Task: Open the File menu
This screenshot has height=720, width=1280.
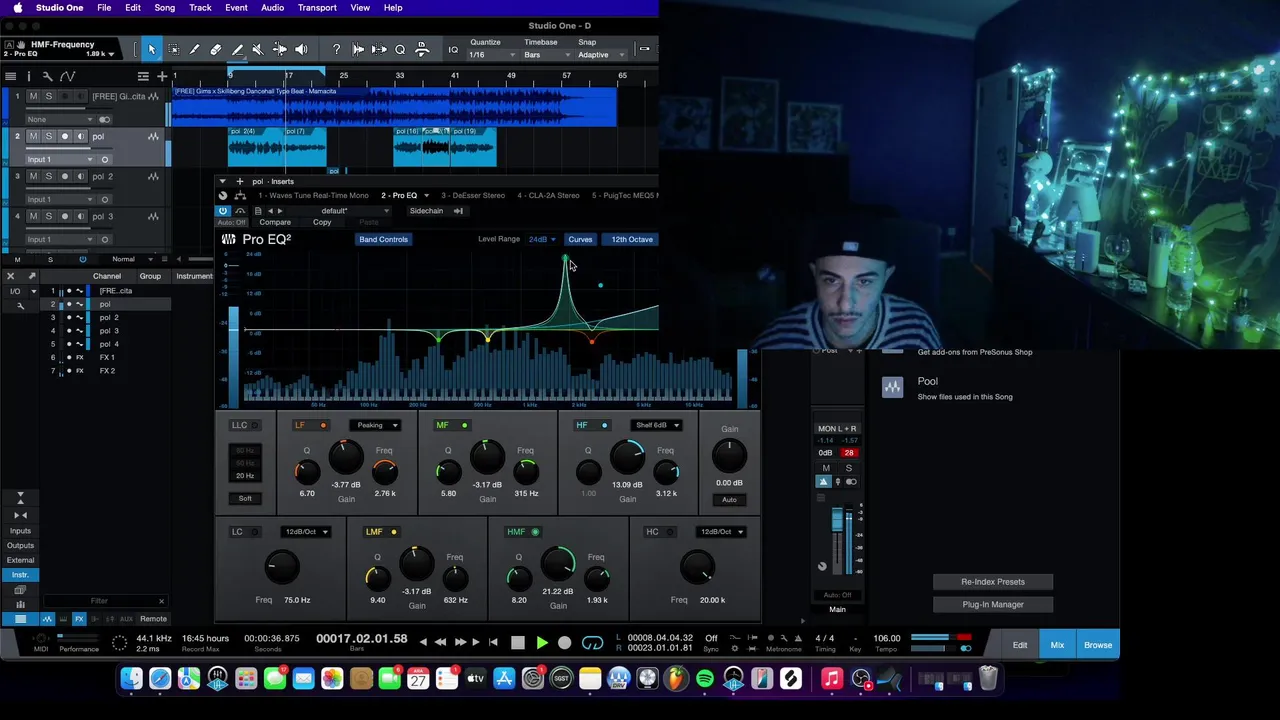Action: (104, 8)
